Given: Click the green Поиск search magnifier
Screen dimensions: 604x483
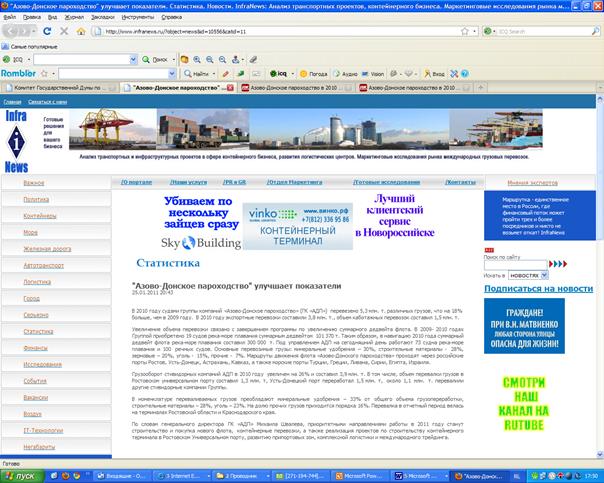Looking at the screenshot, I should click(x=146, y=59).
